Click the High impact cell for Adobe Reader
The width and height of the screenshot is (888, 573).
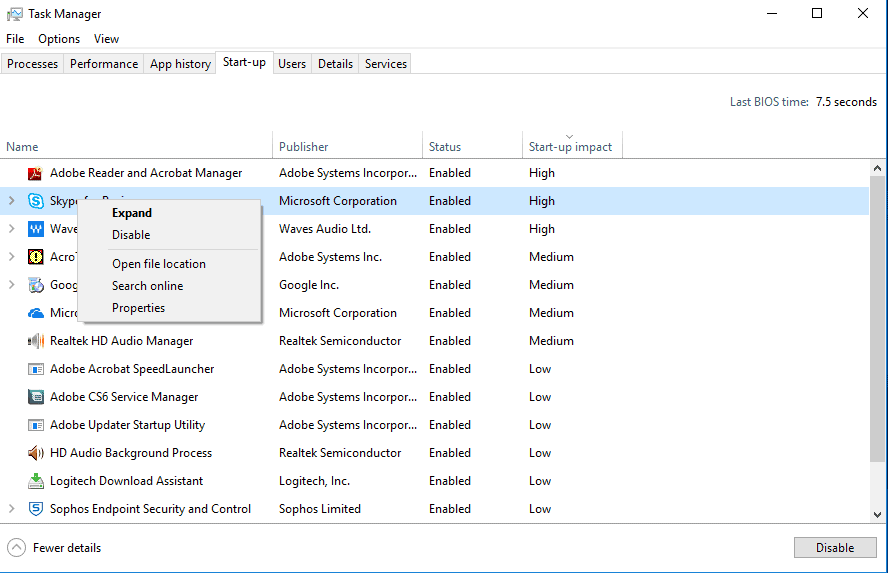click(x=541, y=173)
